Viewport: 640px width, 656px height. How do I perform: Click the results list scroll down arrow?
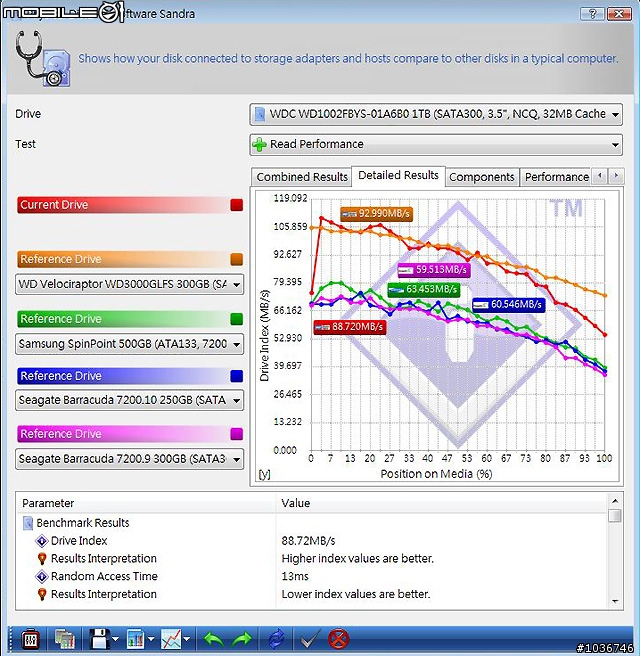(x=615, y=601)
